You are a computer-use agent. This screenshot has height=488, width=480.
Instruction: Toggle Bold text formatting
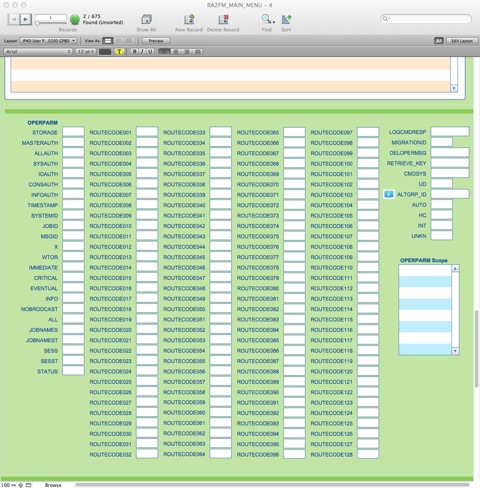tap(134, 51)
